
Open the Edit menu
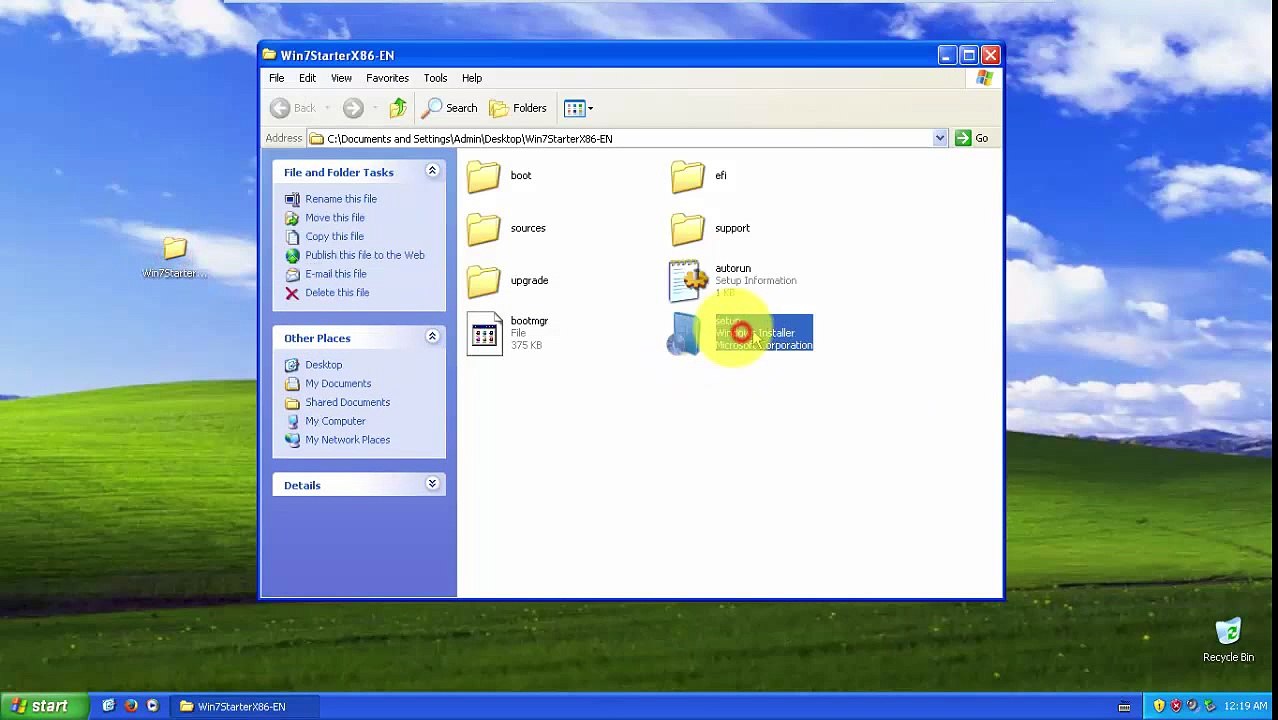[x=307, y=78]
